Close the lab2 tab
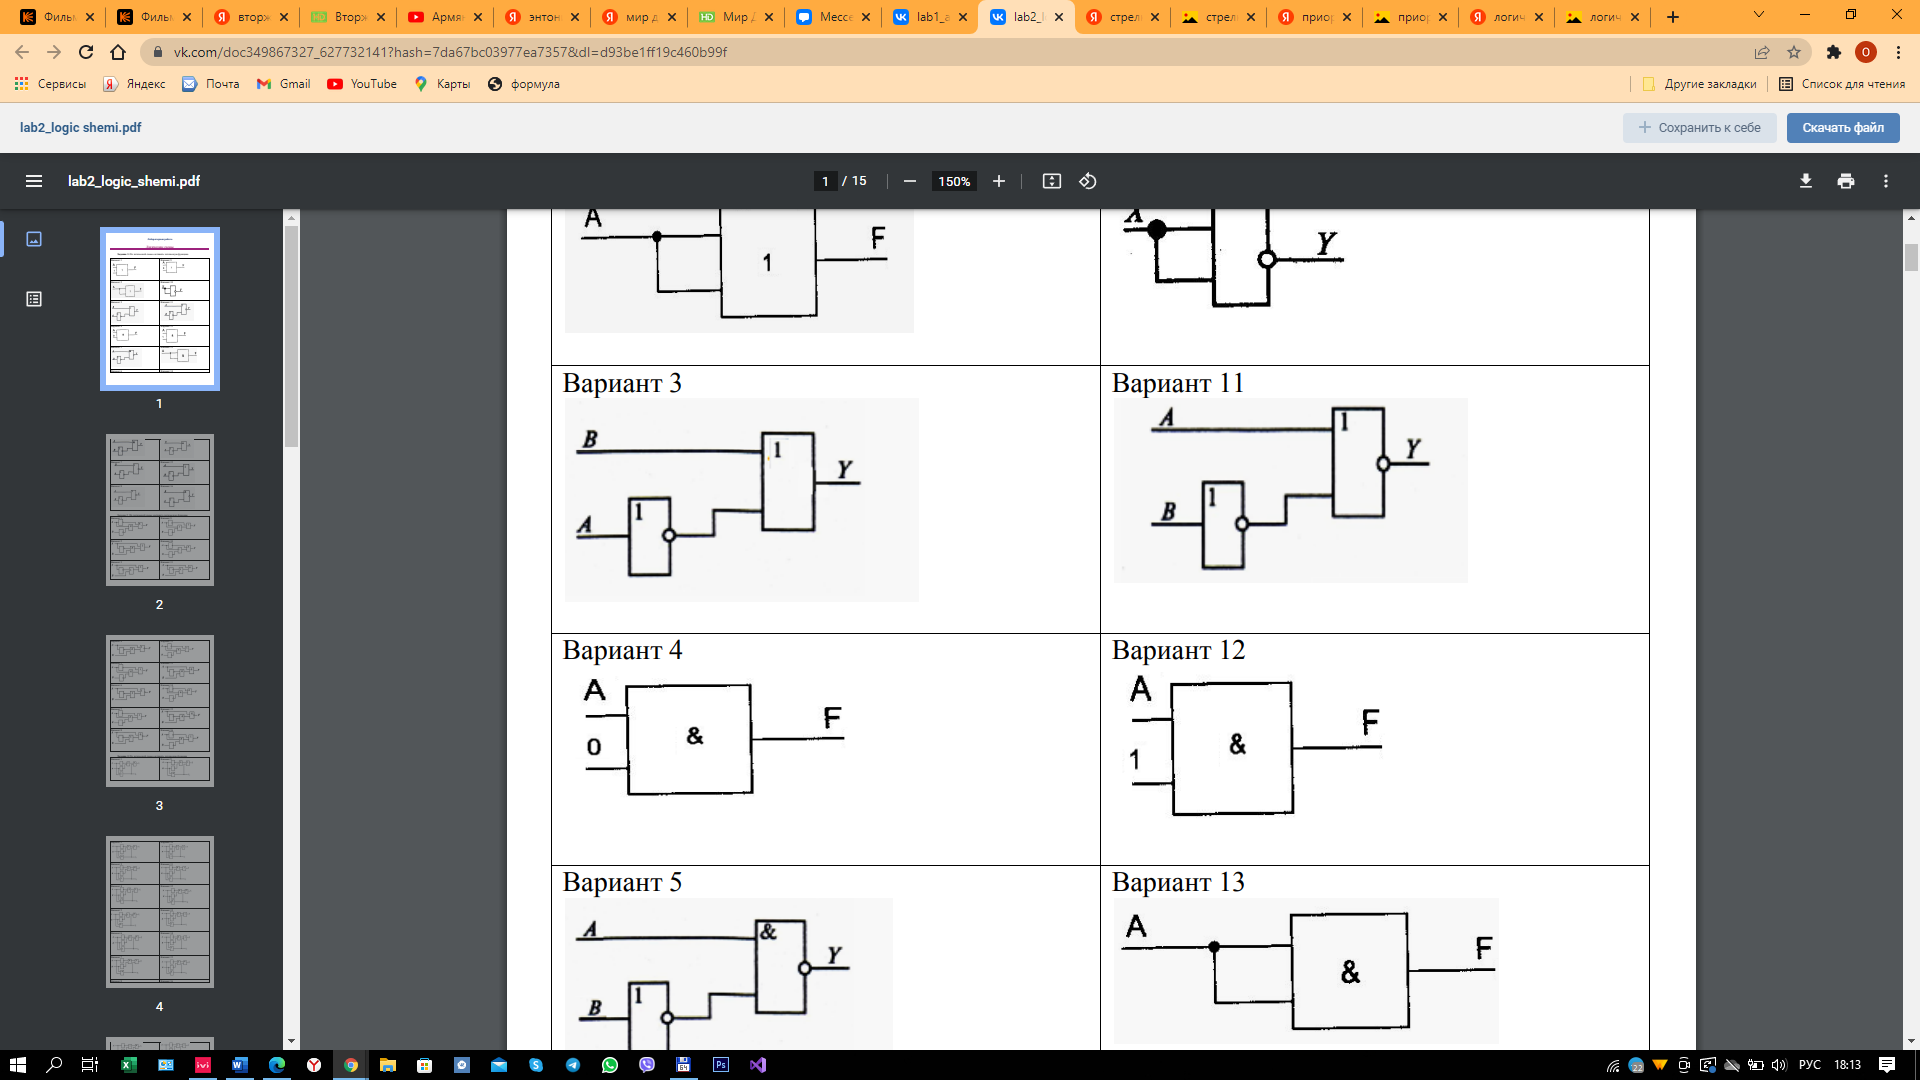This screenshot has height=1080, width=1920. (1059, 17)
